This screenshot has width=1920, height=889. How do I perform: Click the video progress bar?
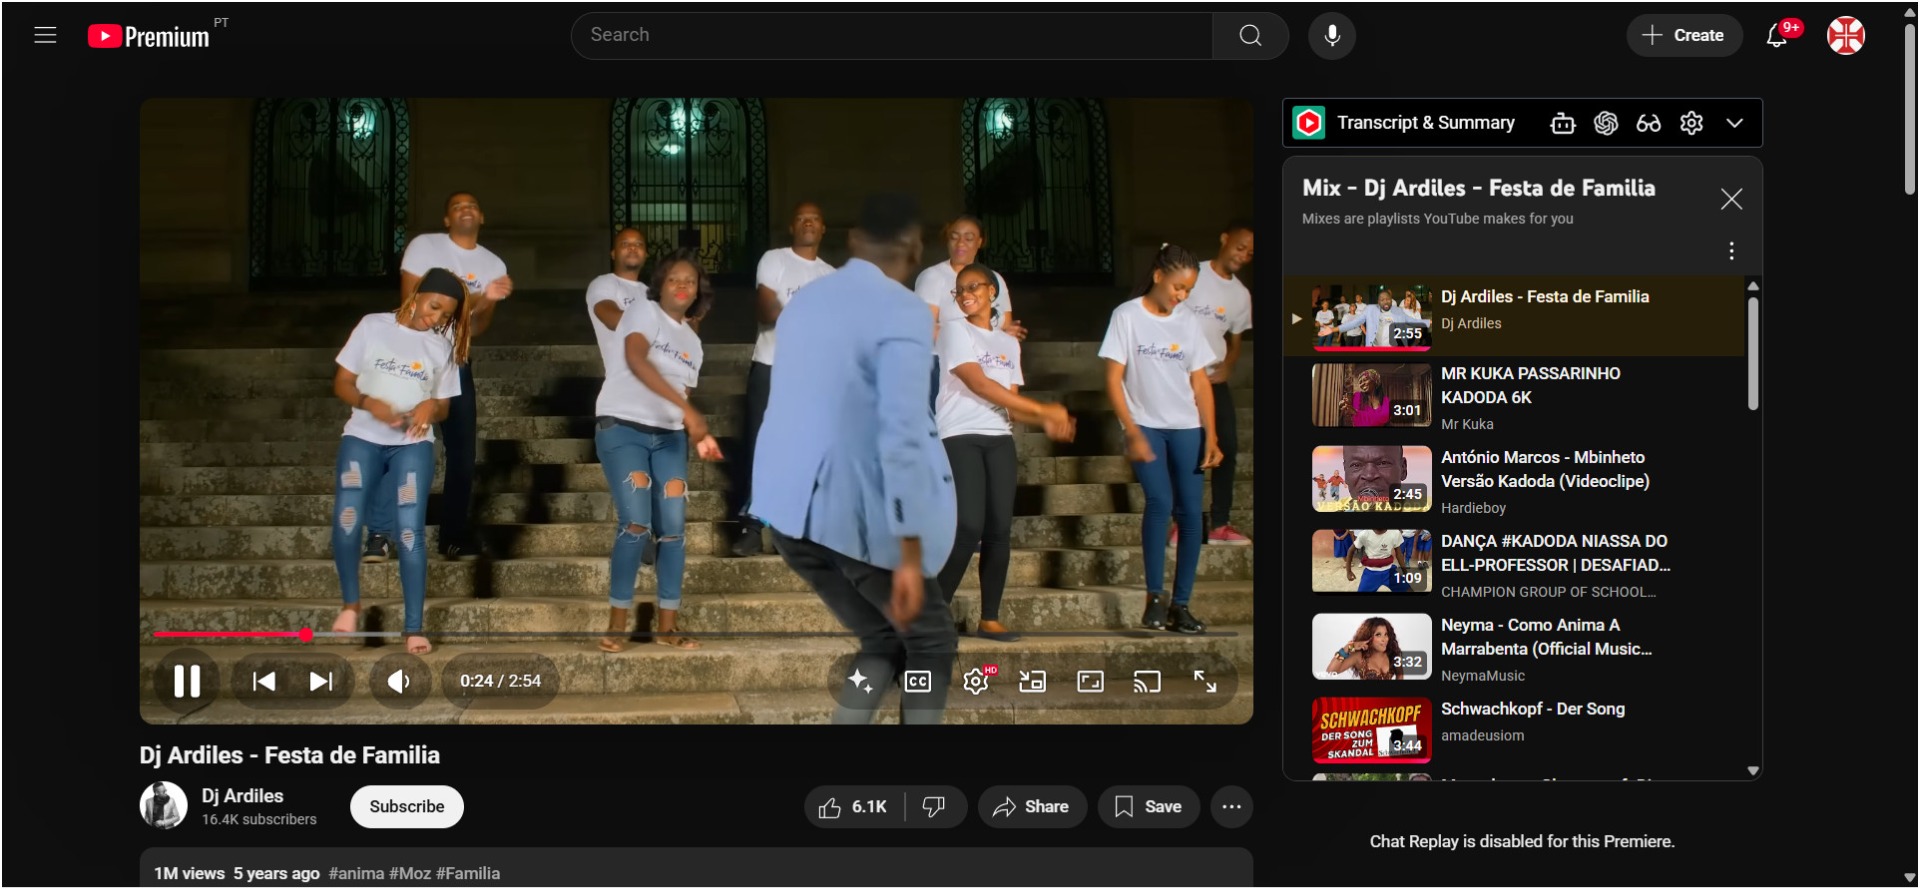point(696,634)
